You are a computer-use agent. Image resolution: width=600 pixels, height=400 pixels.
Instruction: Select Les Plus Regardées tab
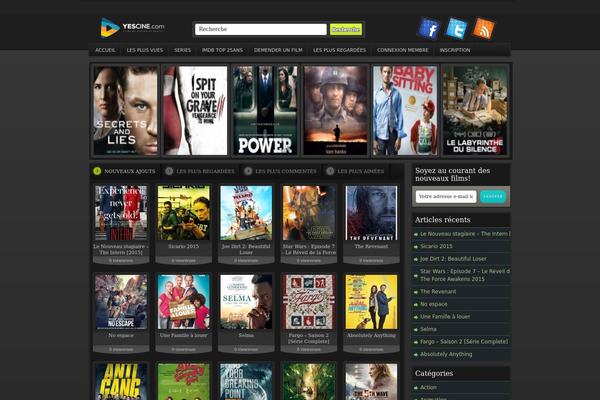(200, 171)
